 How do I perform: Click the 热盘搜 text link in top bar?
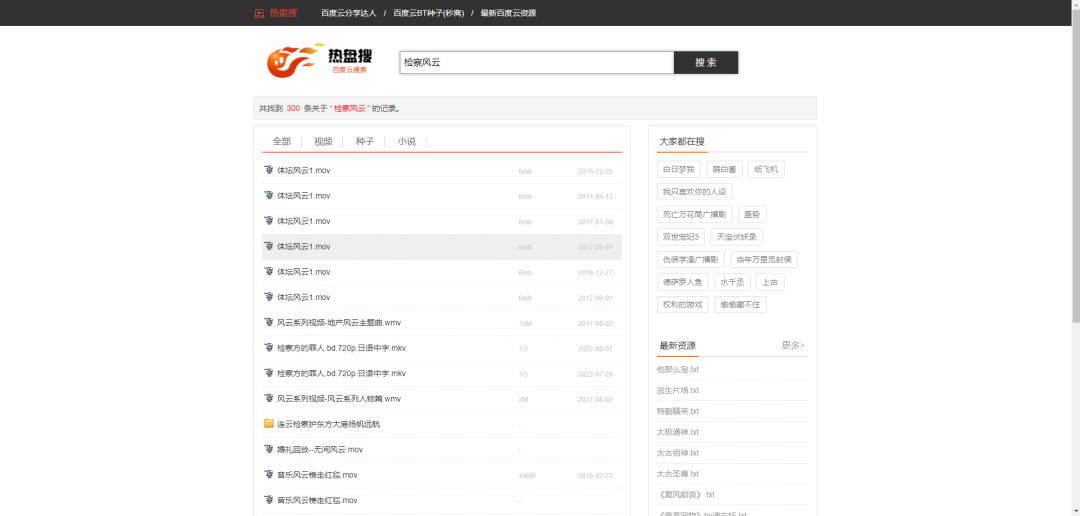pyautogui.click(x=283, y=13)
